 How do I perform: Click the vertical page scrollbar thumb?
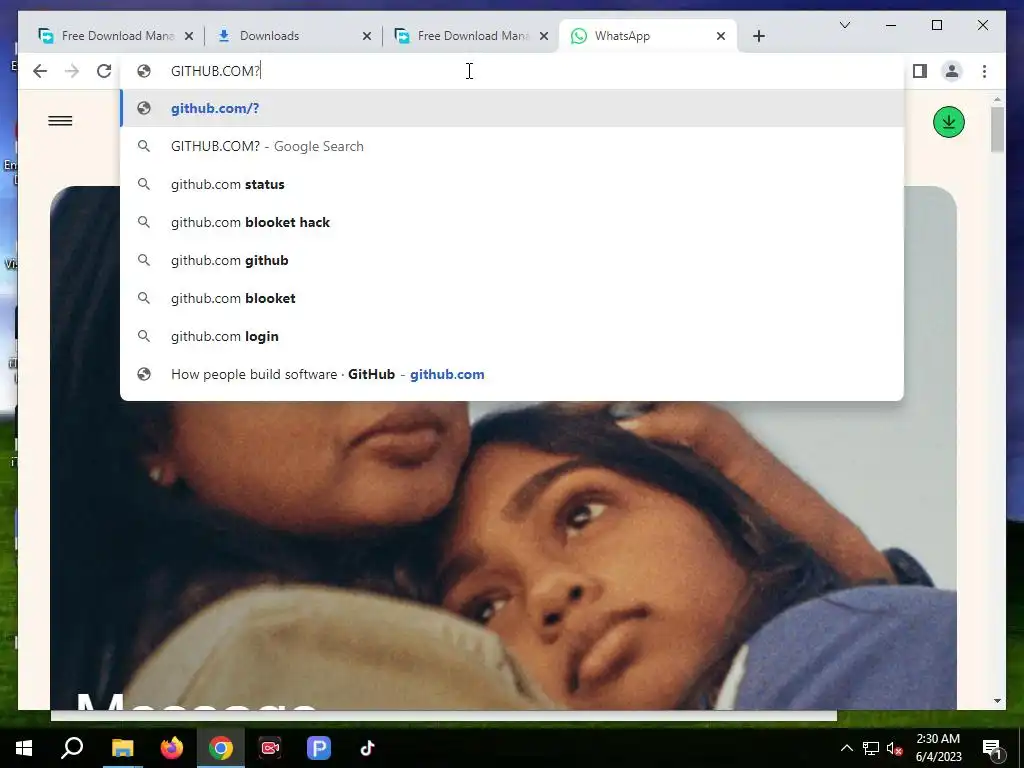click(997, 129)
